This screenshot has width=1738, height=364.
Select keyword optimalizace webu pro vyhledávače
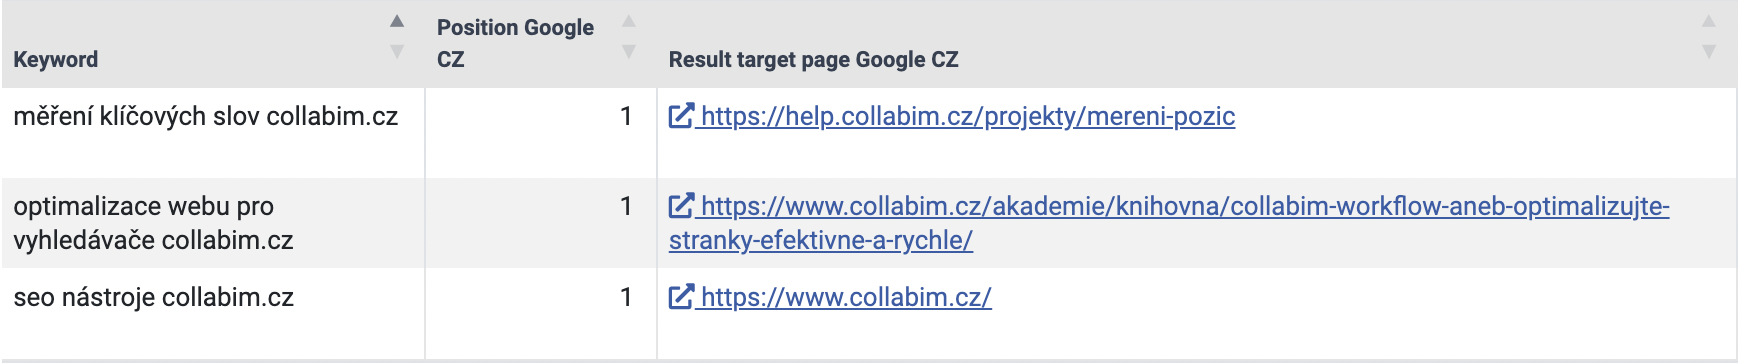pyautogui.click(x=153, y=223)
